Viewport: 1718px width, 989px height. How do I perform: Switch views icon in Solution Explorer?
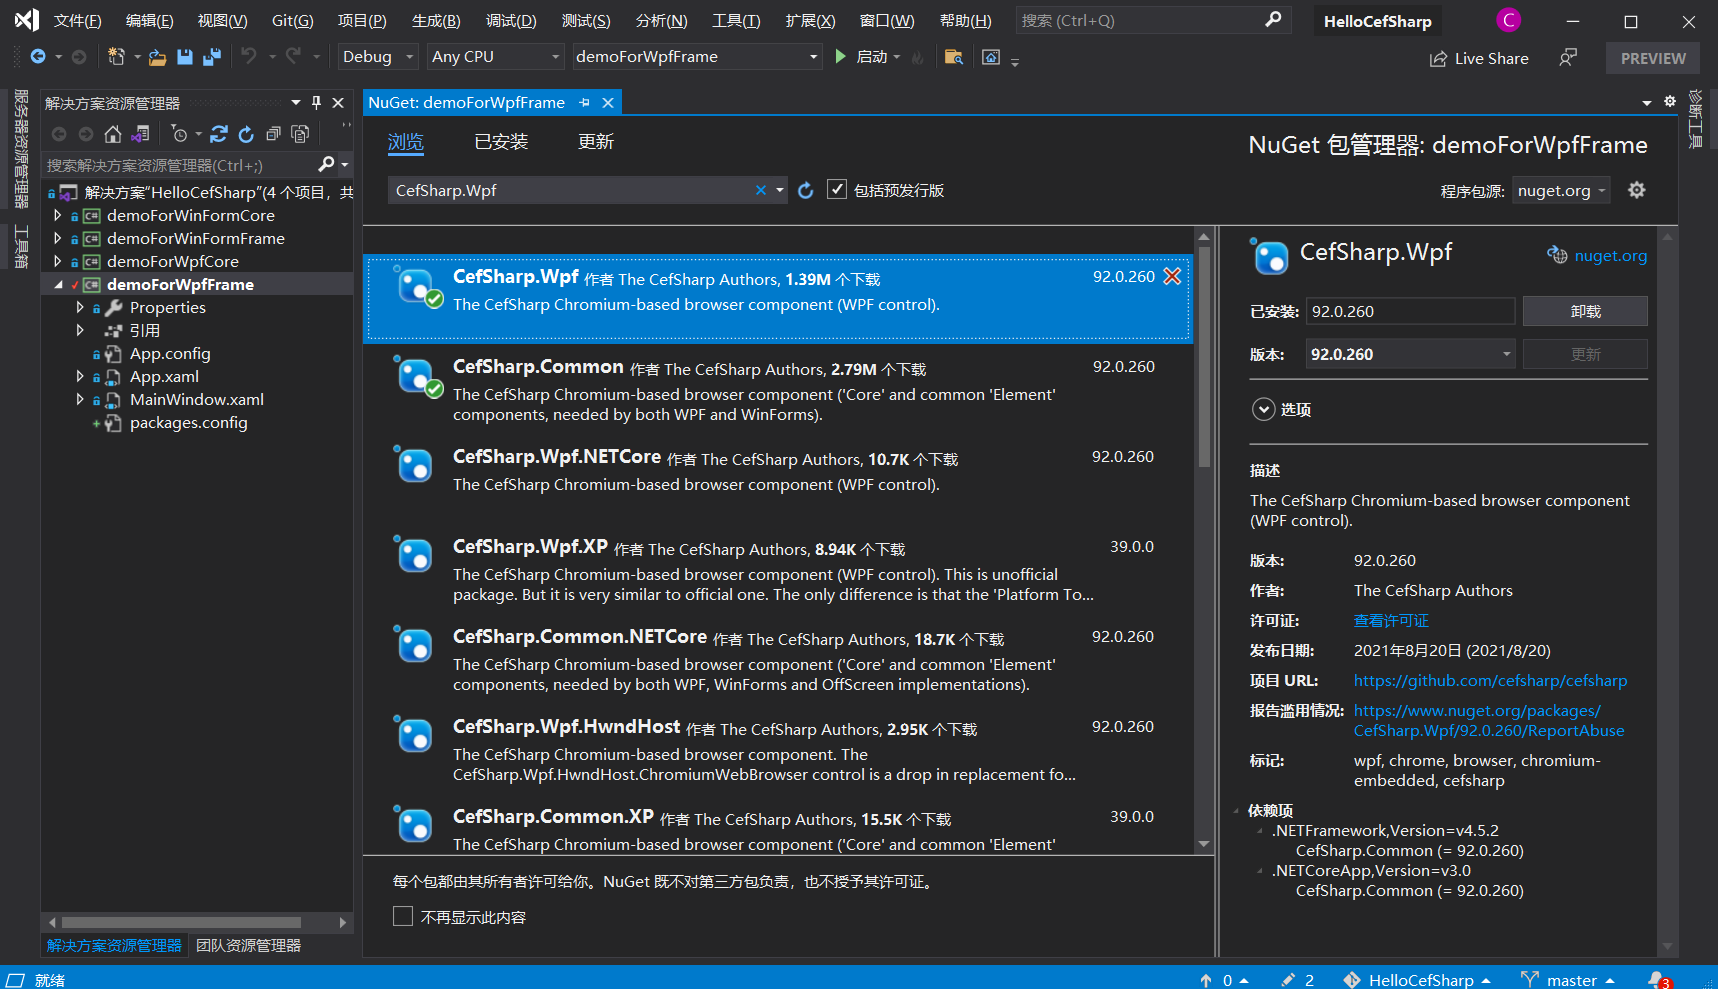point(140,134)
